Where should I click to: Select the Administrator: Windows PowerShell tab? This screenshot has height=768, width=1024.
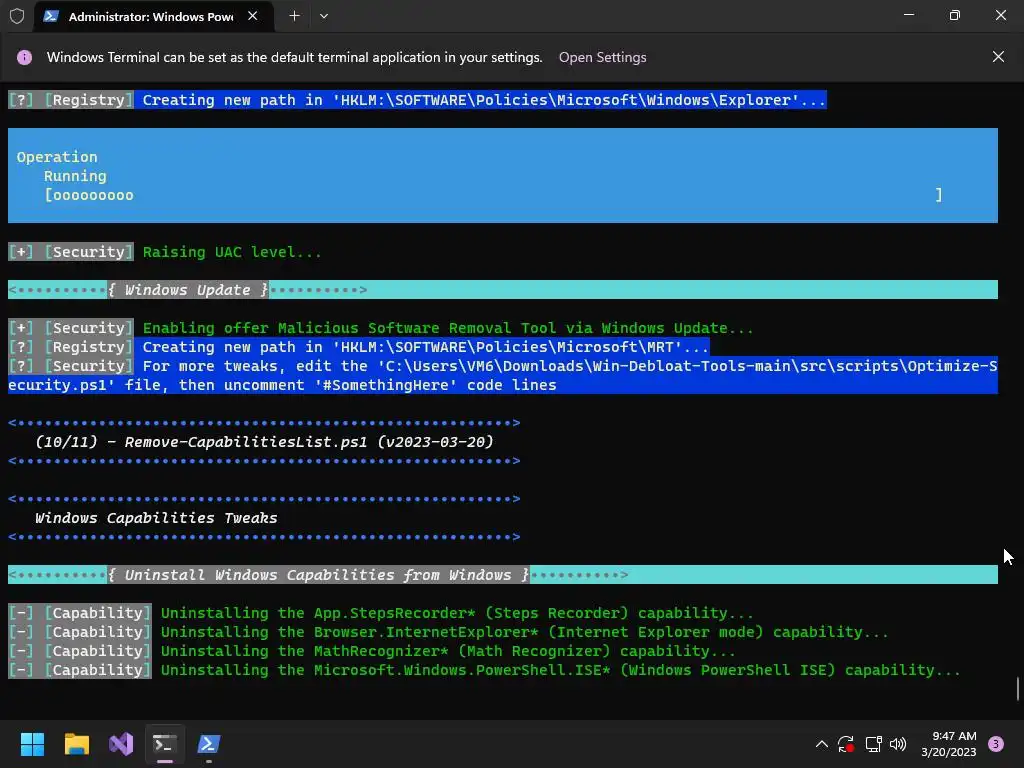pos(151,16)
